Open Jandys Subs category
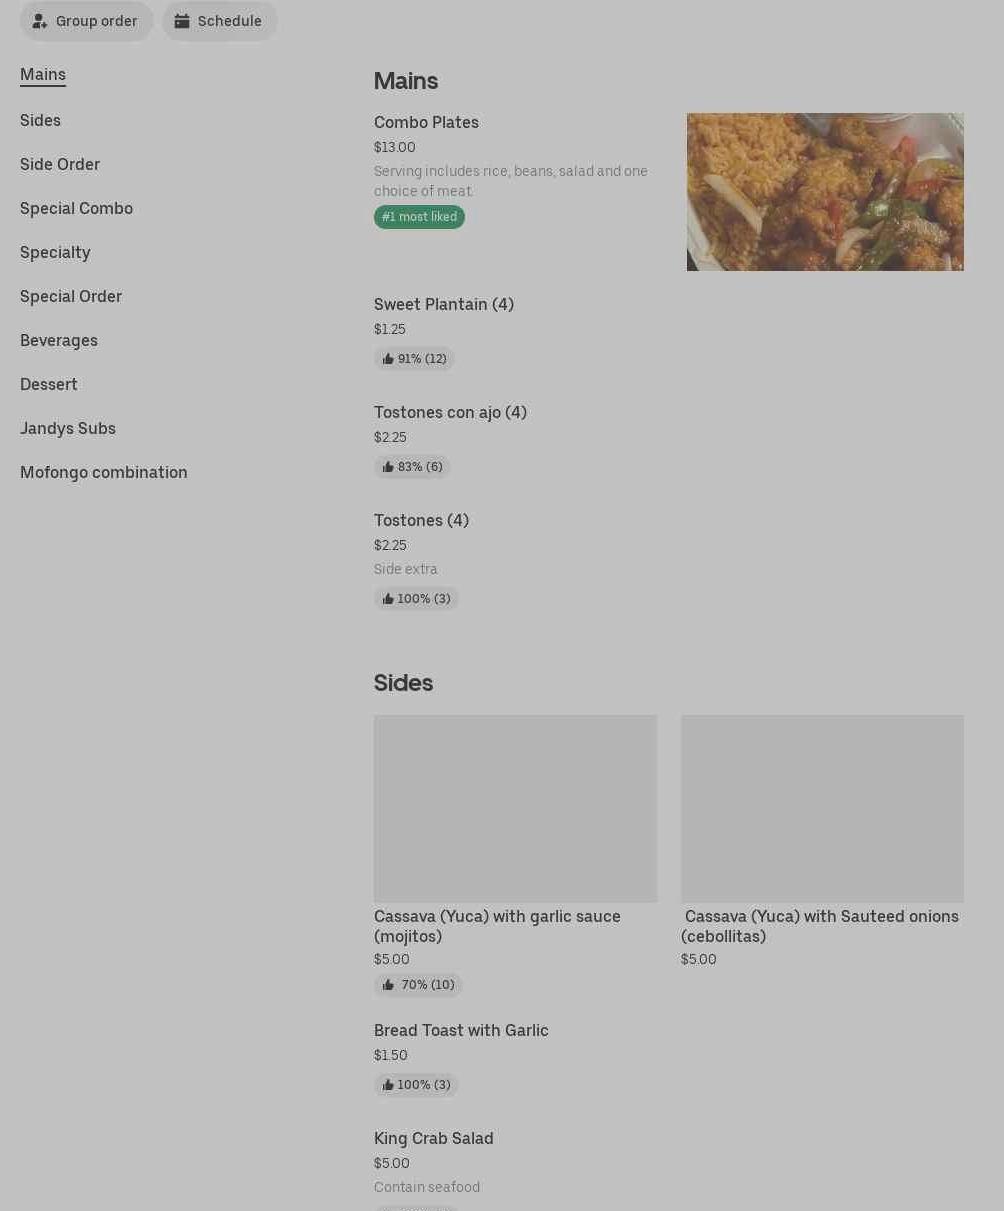Image resolution: width=1004 pixels, height=1211 pixels. pos(68,428)
